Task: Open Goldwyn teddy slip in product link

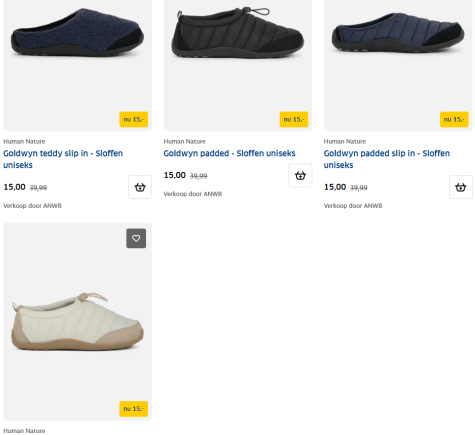Action: tap(63, 159)
